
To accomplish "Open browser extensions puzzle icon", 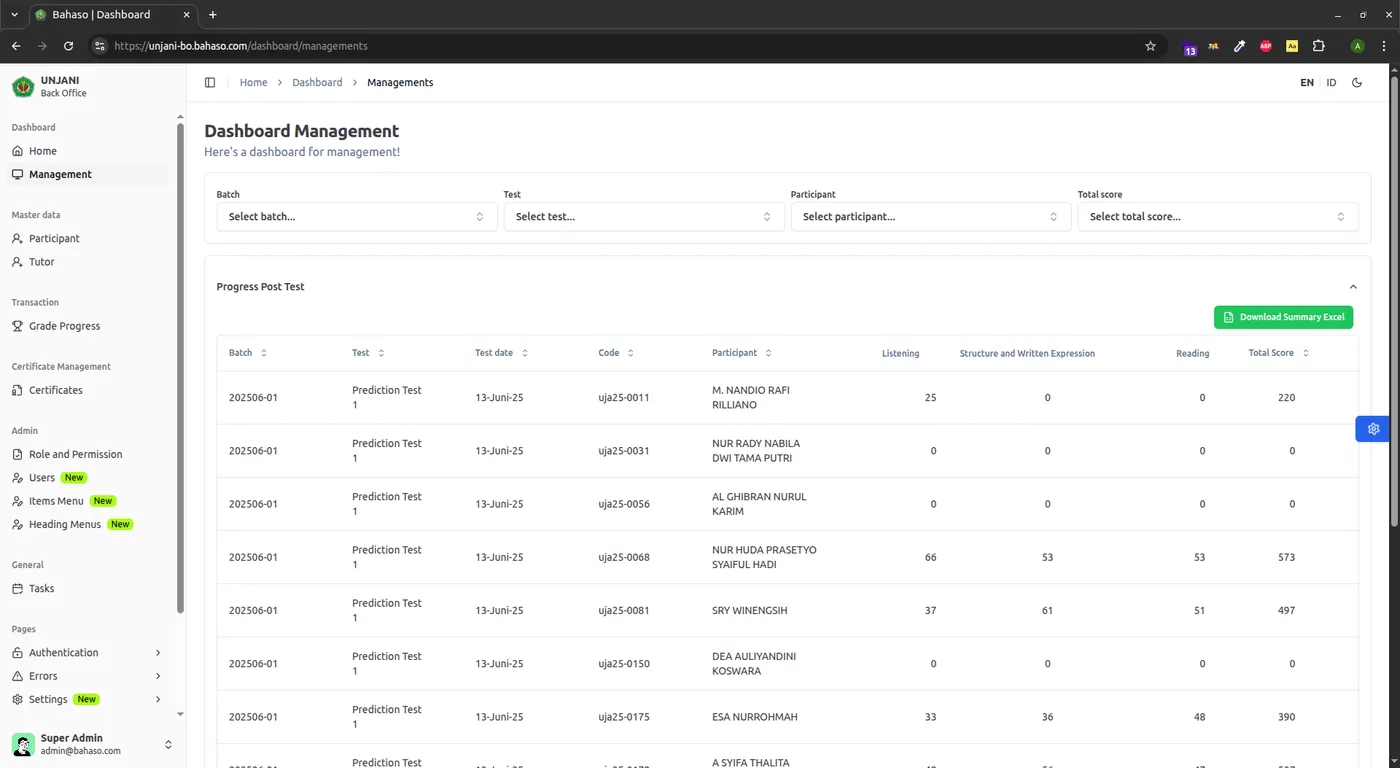I will pyautogui.click(x=1318, y=46).
